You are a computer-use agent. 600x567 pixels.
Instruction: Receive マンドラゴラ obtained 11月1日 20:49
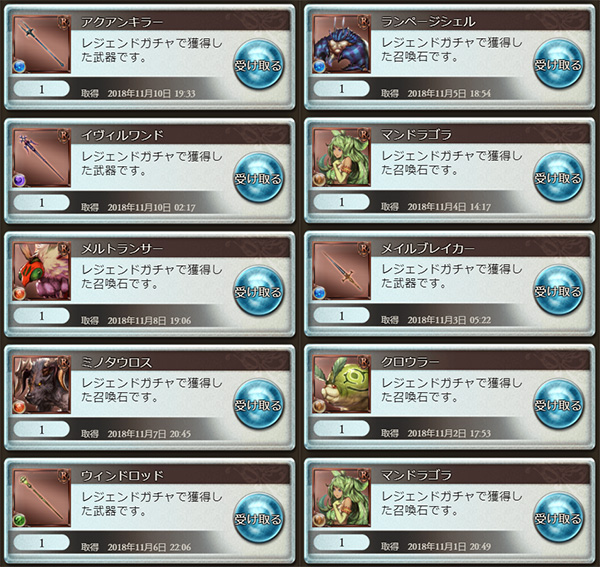(x=559, y=518)
